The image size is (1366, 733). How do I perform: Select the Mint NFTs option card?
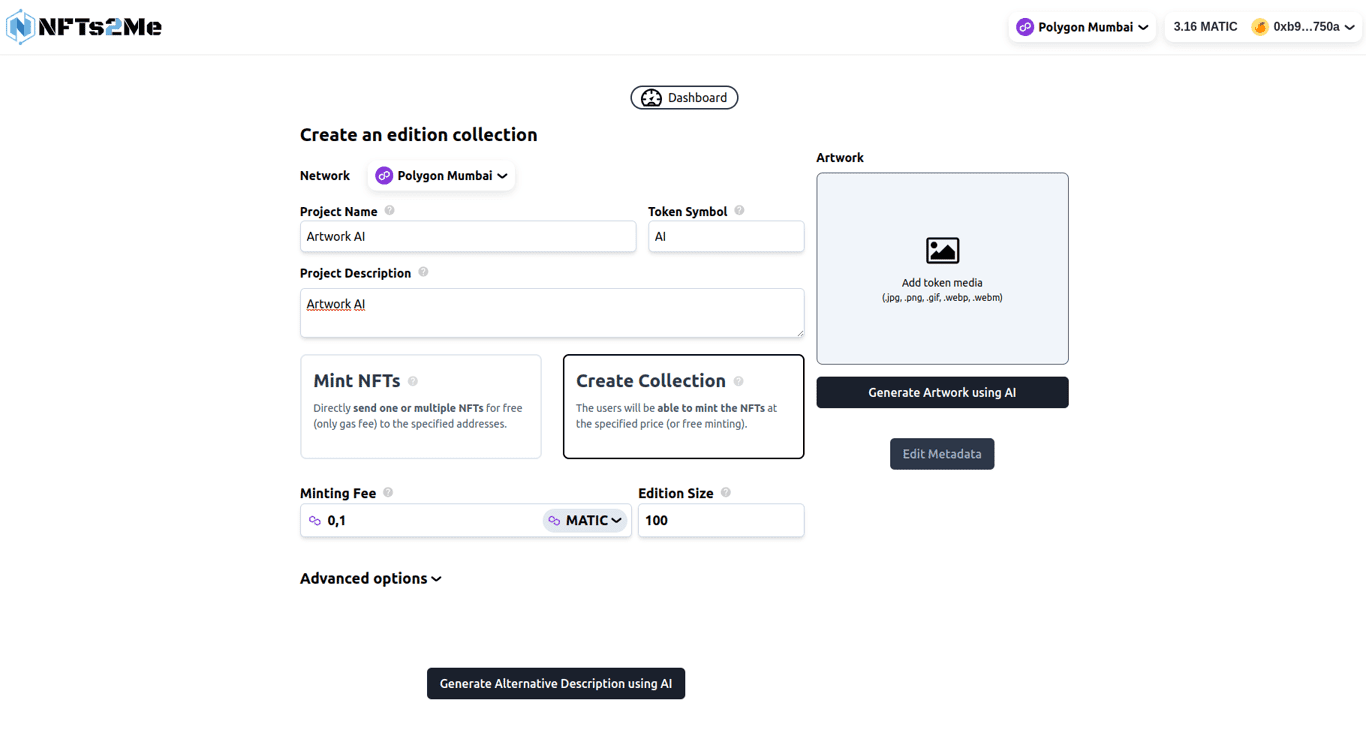tap(420, 407)
